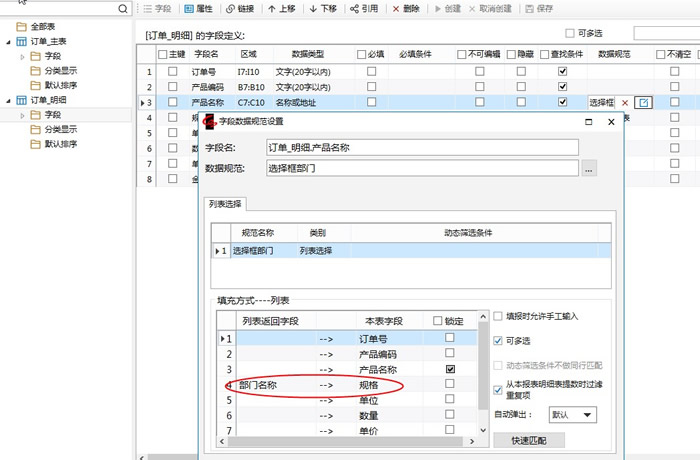Click the ... browse button beside 数据规范
The height and width of the screenshot is (460, 700).
(x=589, y=169)
